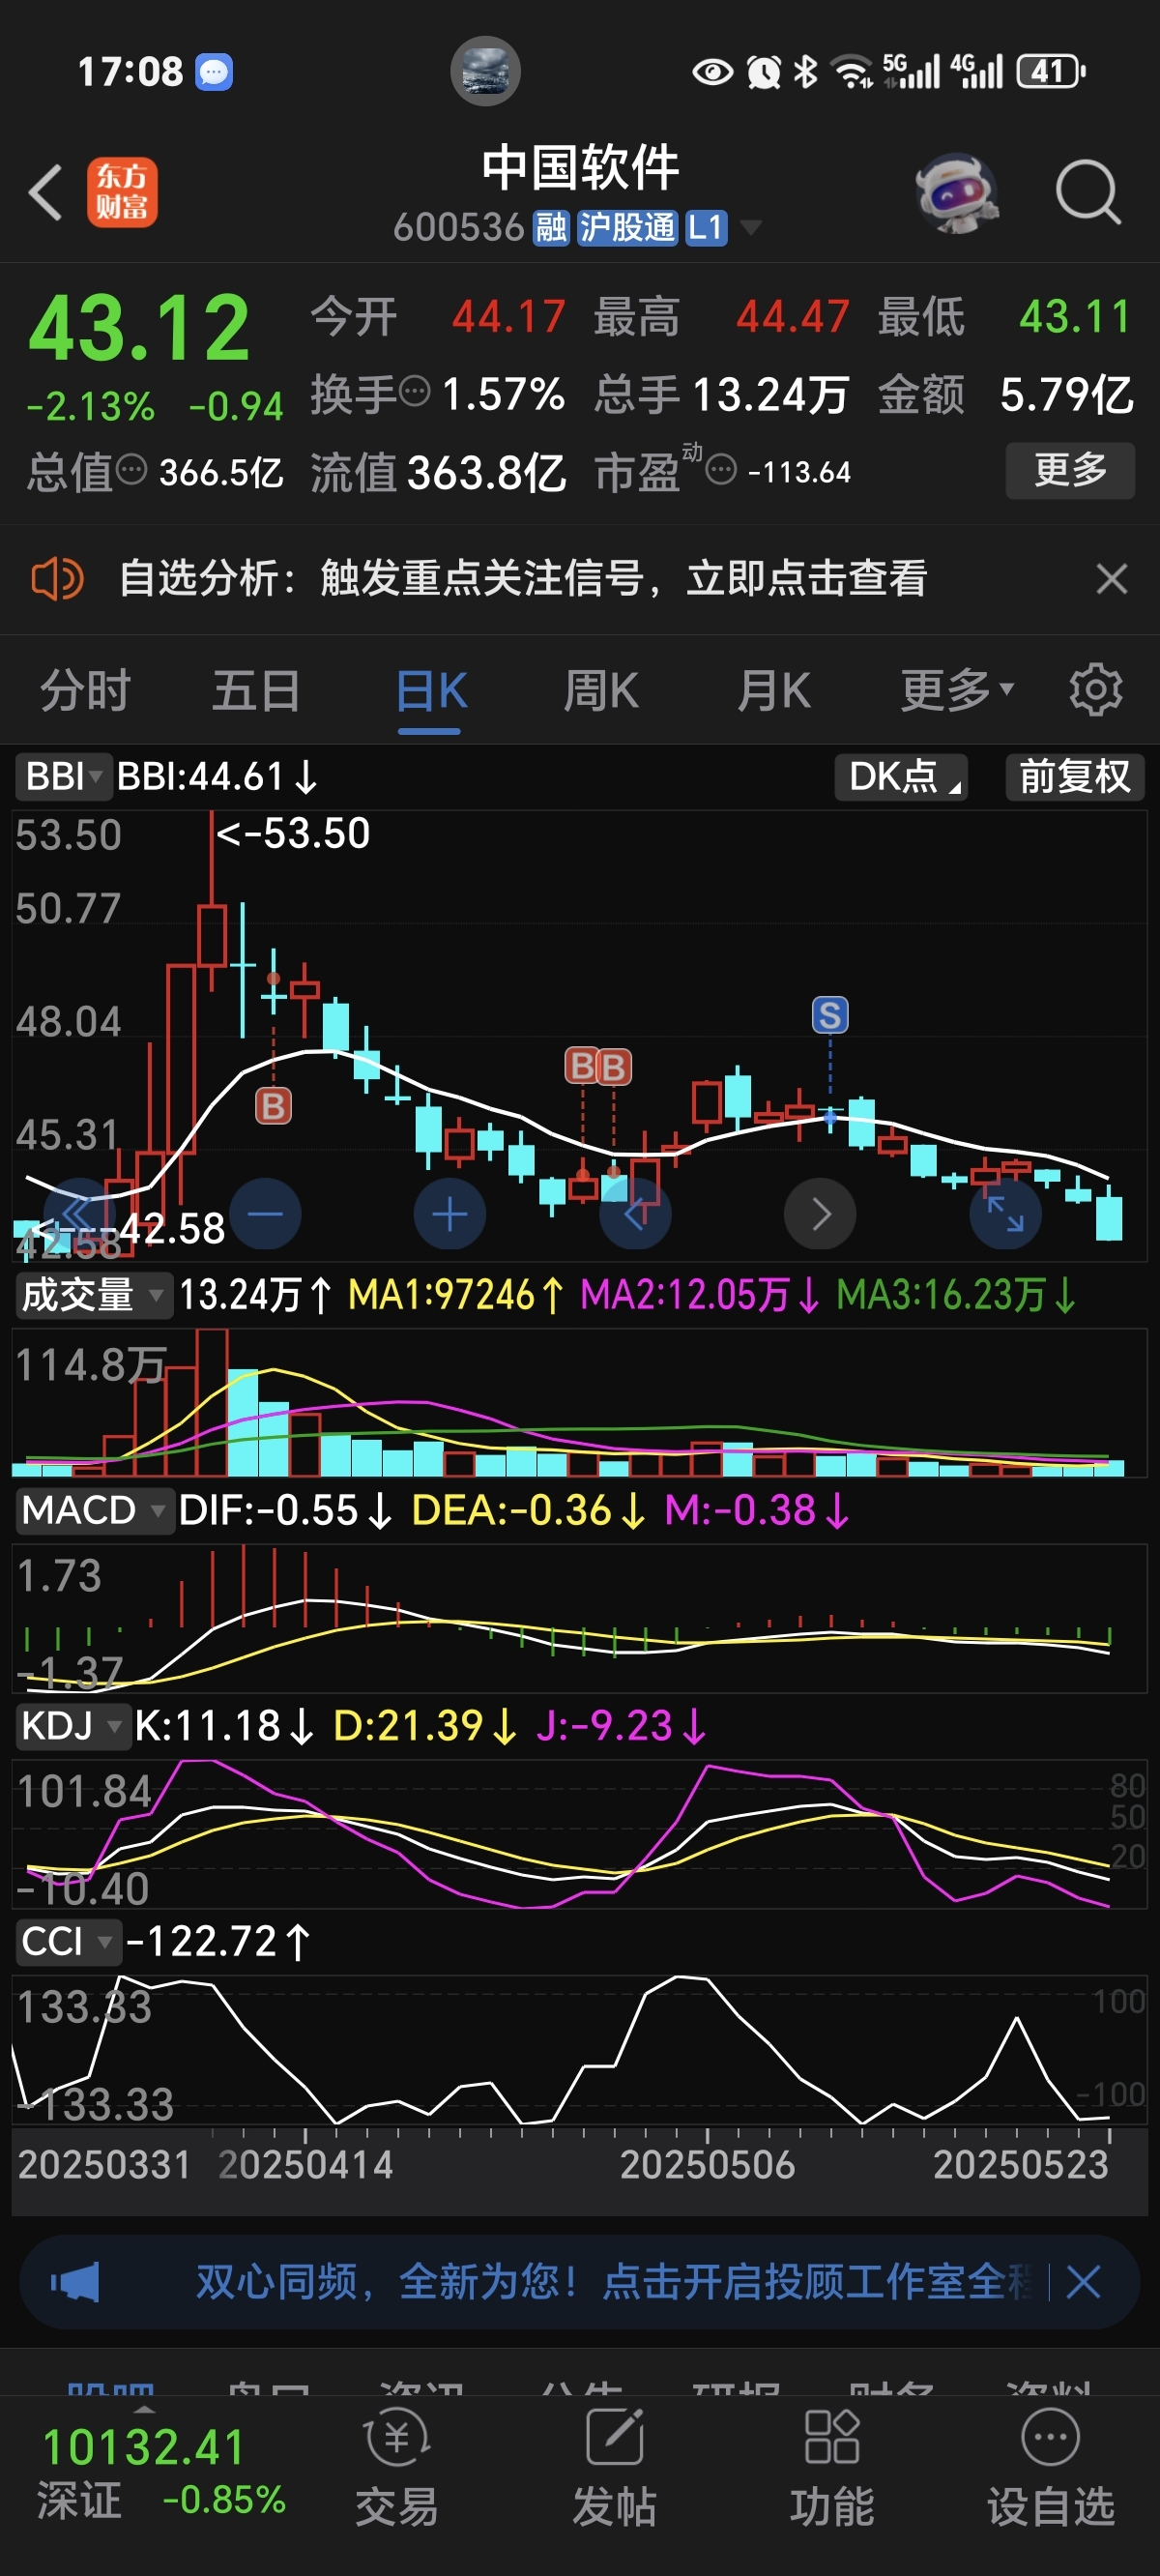The height and width of the screenshot is (2576, 1160).
Task: Tap the double-left scroll chart button
Action: (80, 1214)
